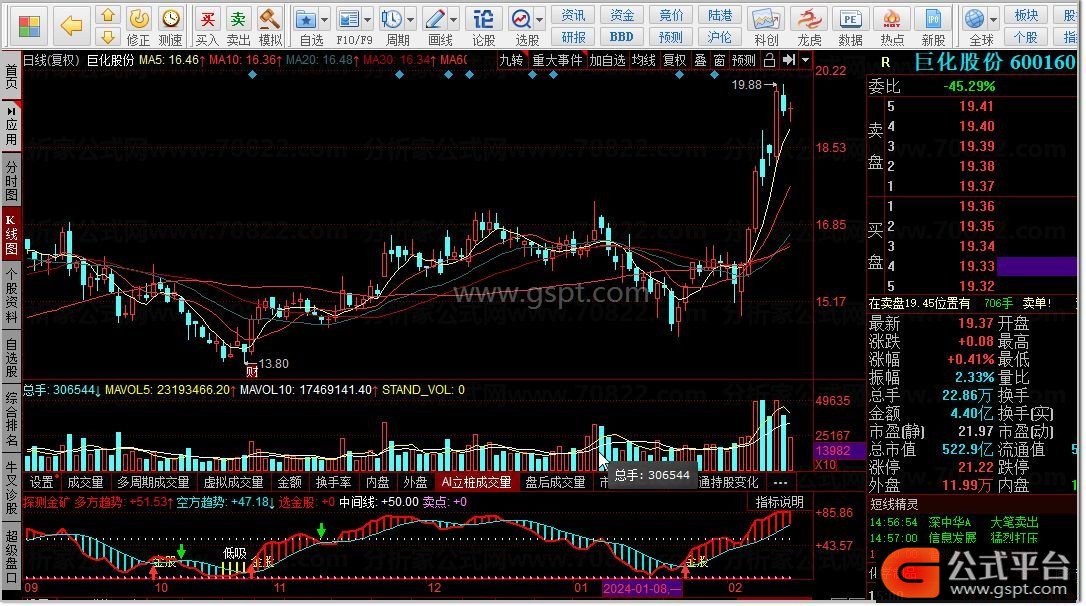1086x606 pixels.
Task: Click the 加自选 add to watchlist button
Action: pos(607,61)
